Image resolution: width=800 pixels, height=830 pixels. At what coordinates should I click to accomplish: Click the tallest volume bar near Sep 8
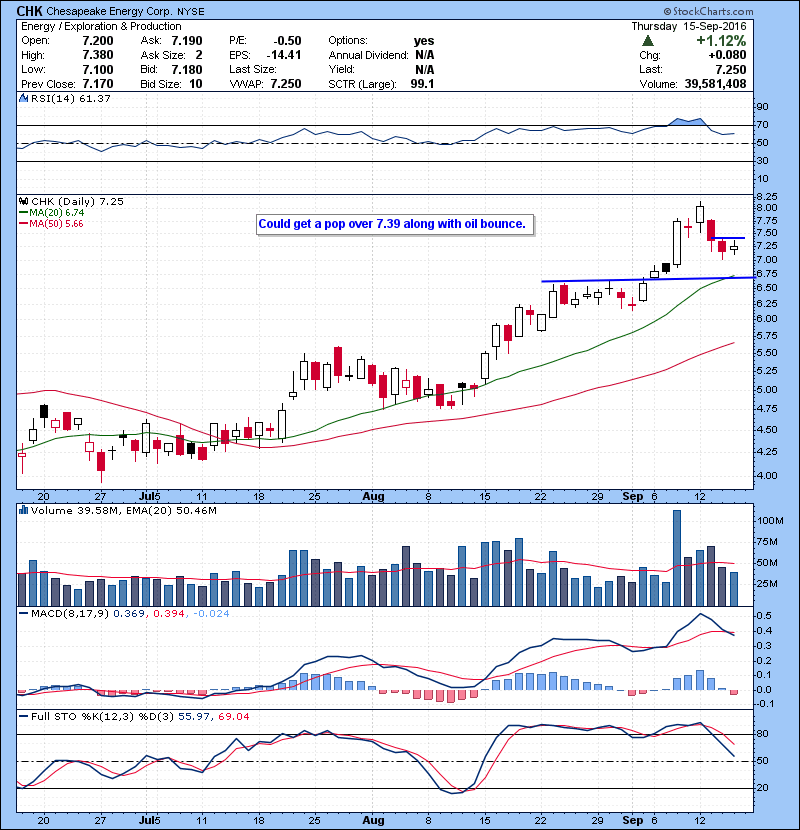677,558
